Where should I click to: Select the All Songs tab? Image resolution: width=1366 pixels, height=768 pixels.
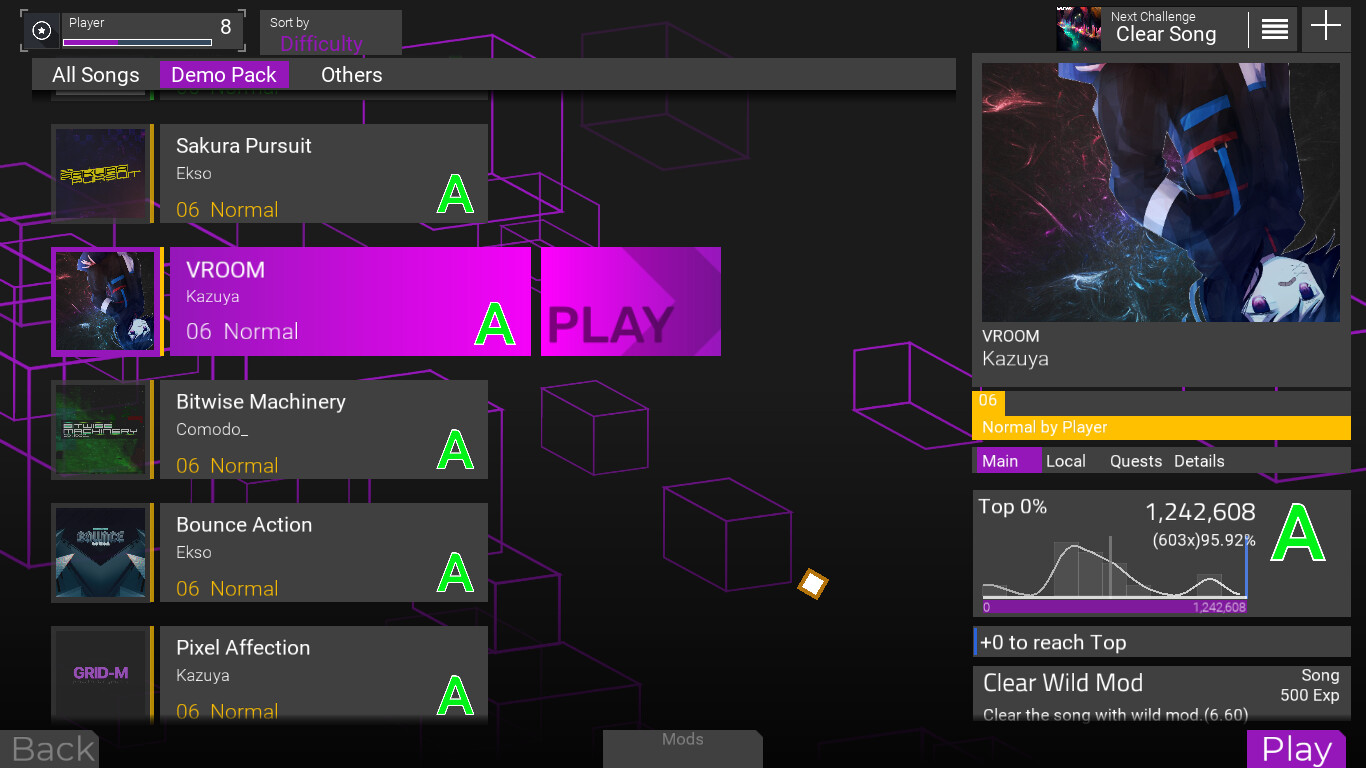pyautogui.click(x=96, y=74)
